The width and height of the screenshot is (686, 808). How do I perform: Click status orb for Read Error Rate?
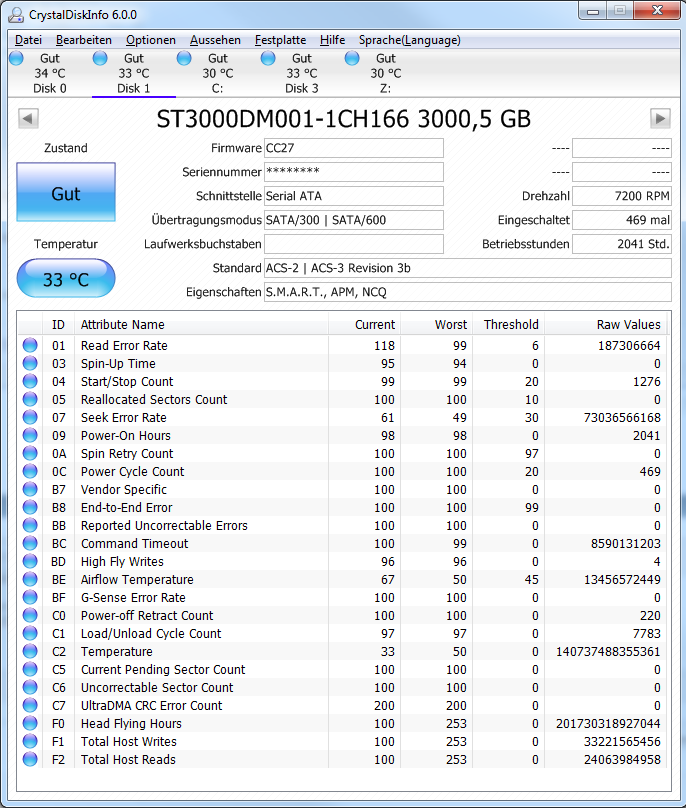pos(30,345)
